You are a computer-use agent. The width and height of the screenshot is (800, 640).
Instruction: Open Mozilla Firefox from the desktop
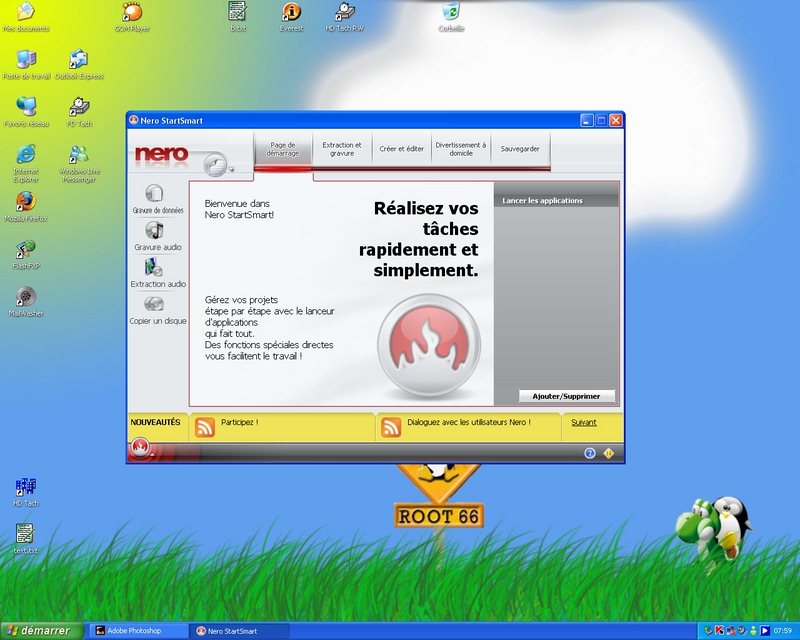(25, 201)
